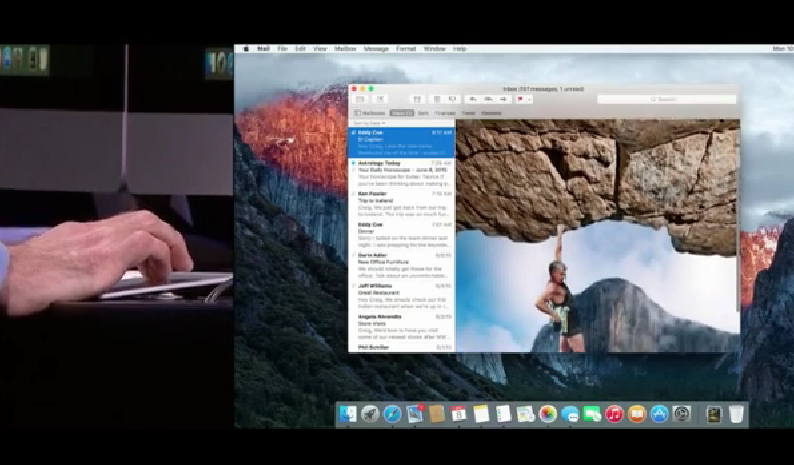Open the File menu
Screen dimensions: 794x465
coord(283,49)
